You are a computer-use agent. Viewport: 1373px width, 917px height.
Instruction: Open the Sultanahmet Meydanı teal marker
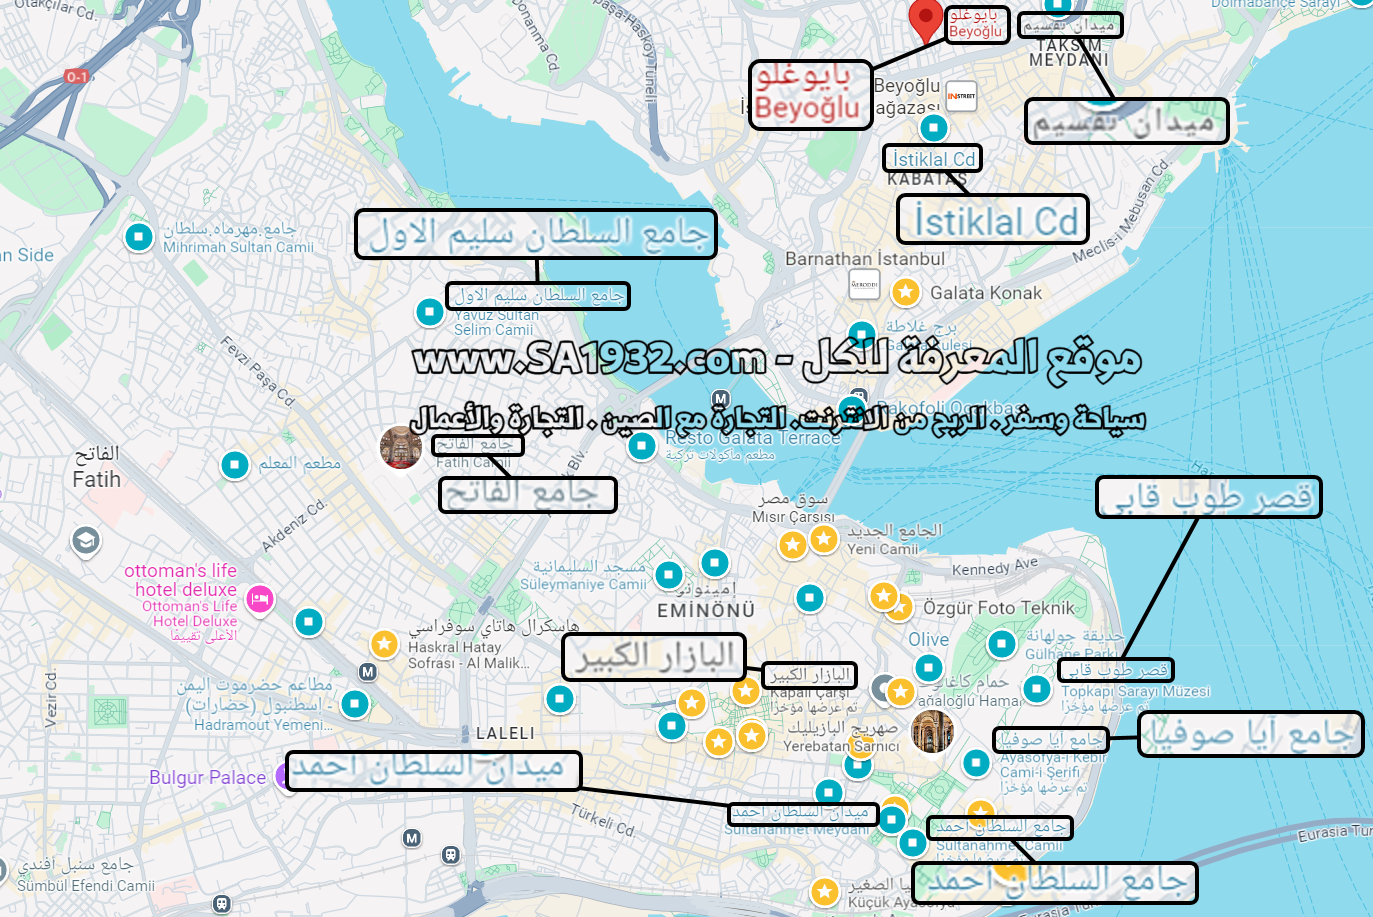[890, 820]
